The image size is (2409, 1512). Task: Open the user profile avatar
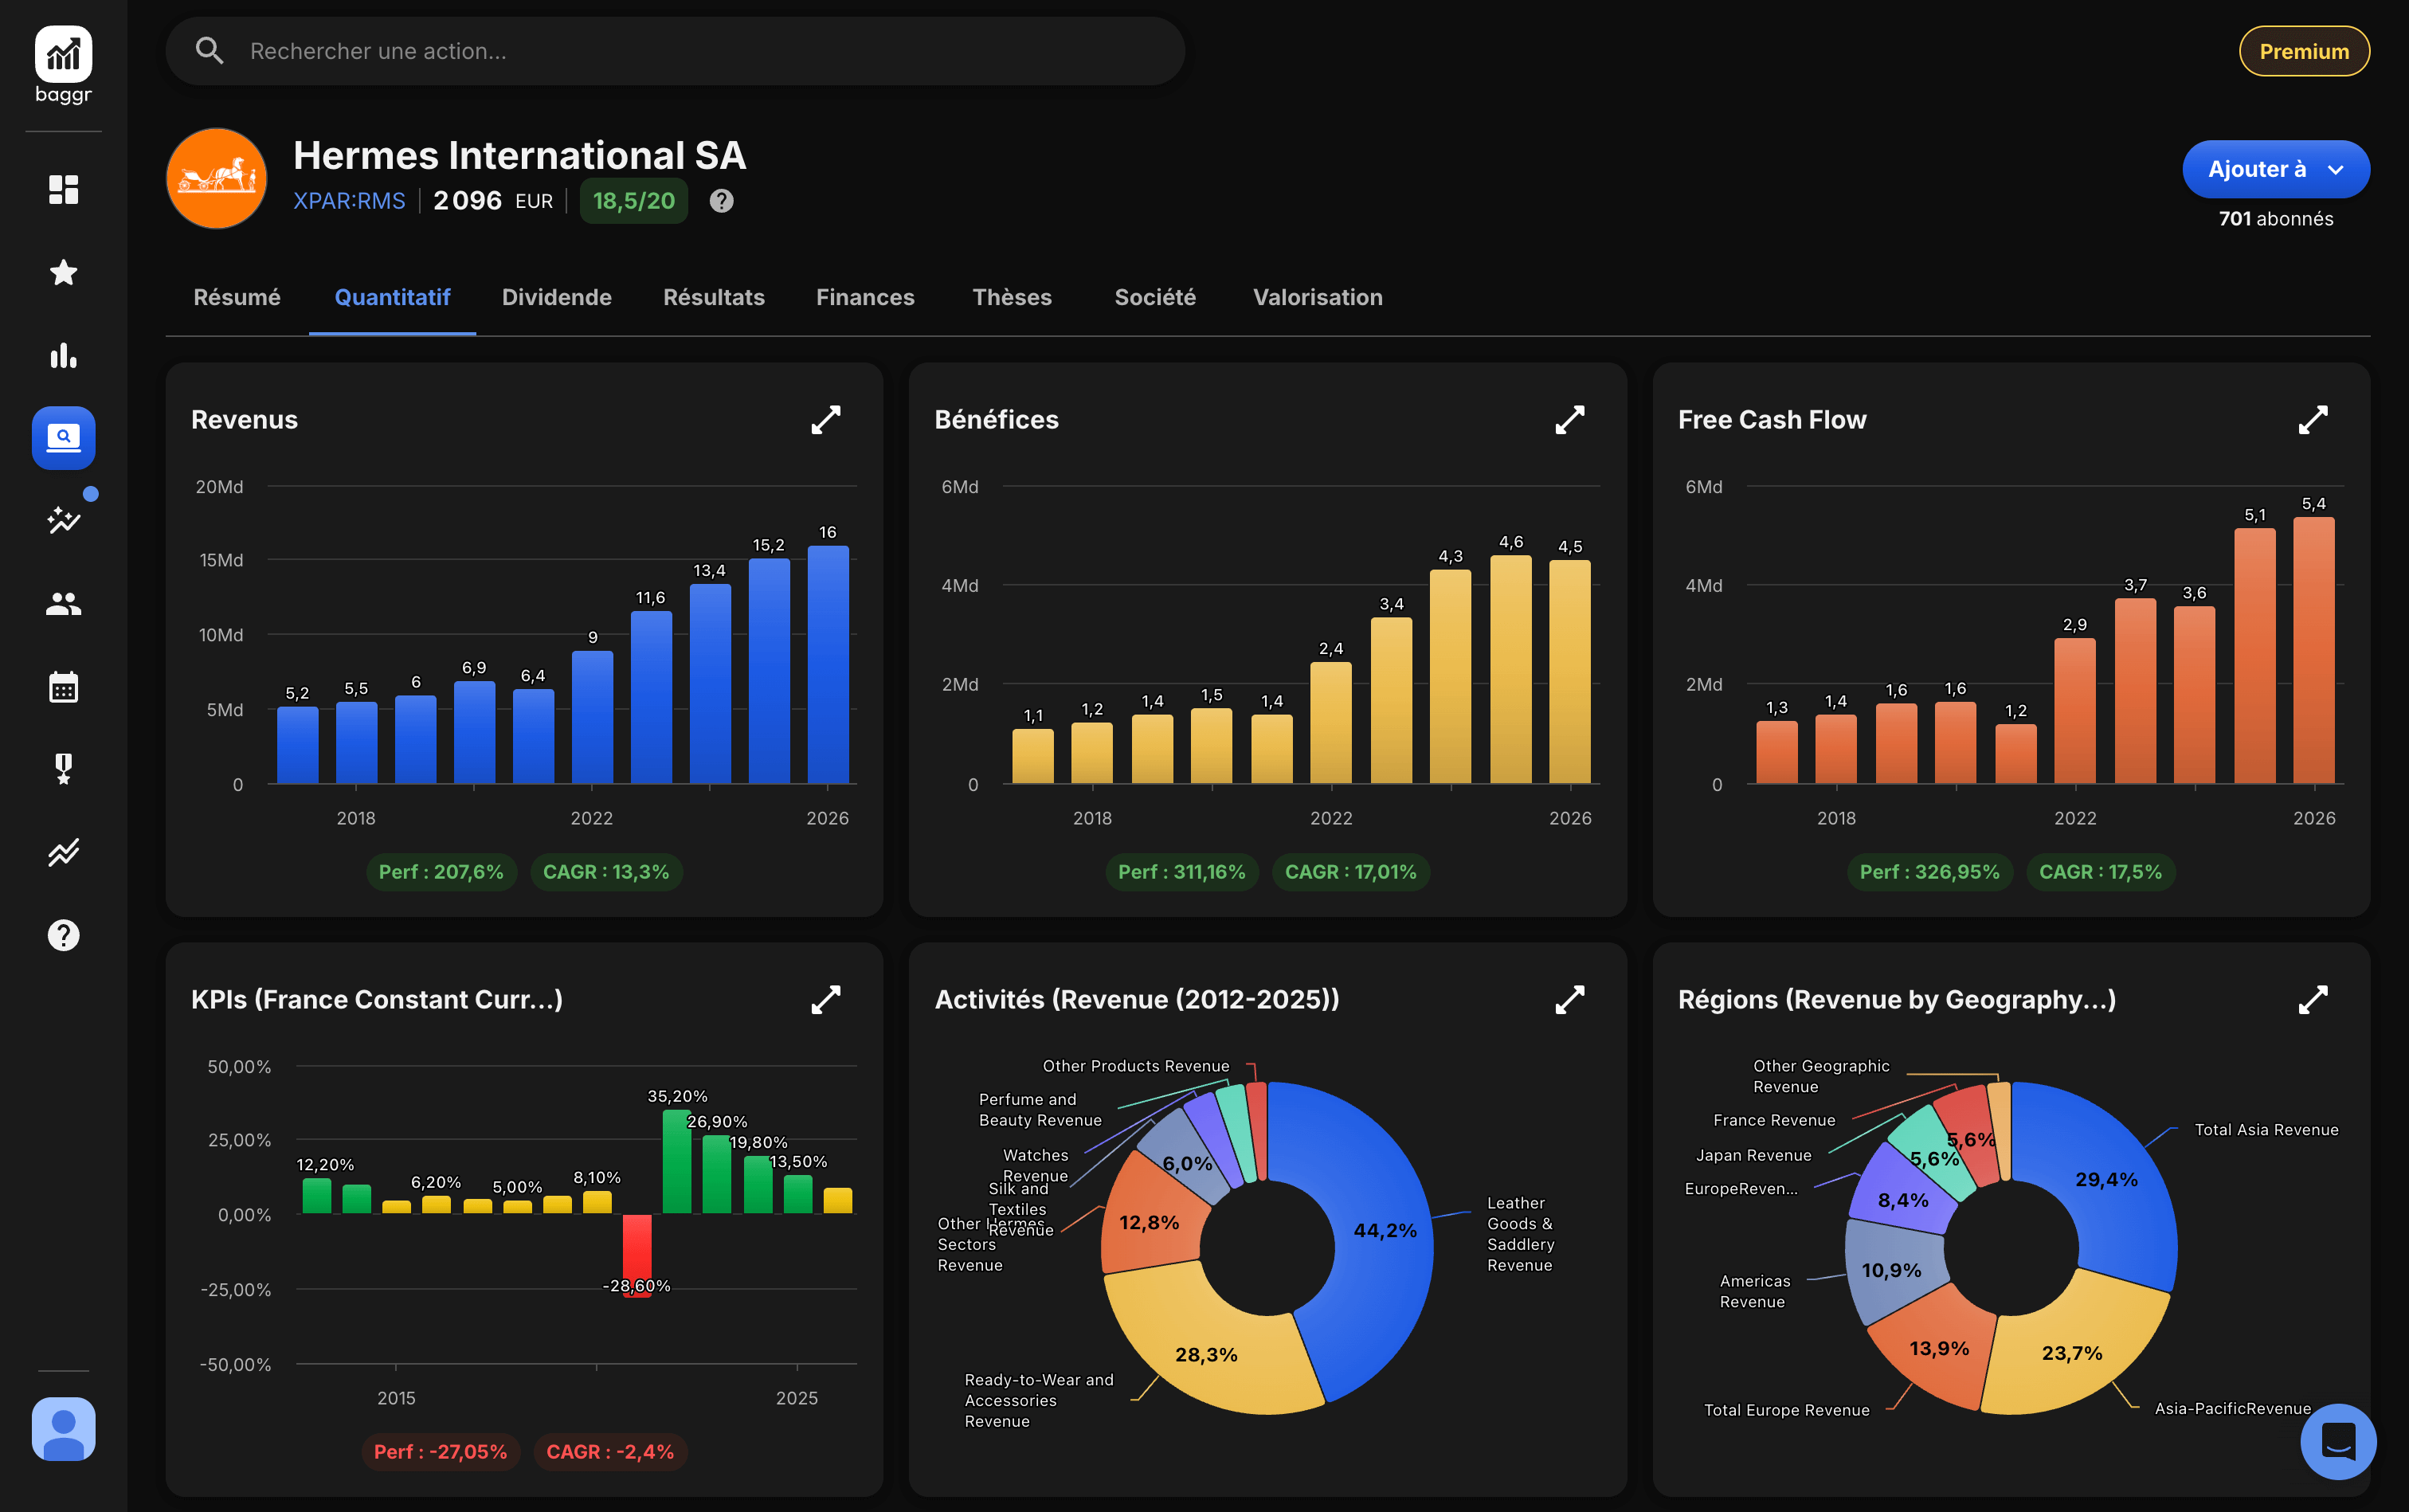(x=63, y=1428)
